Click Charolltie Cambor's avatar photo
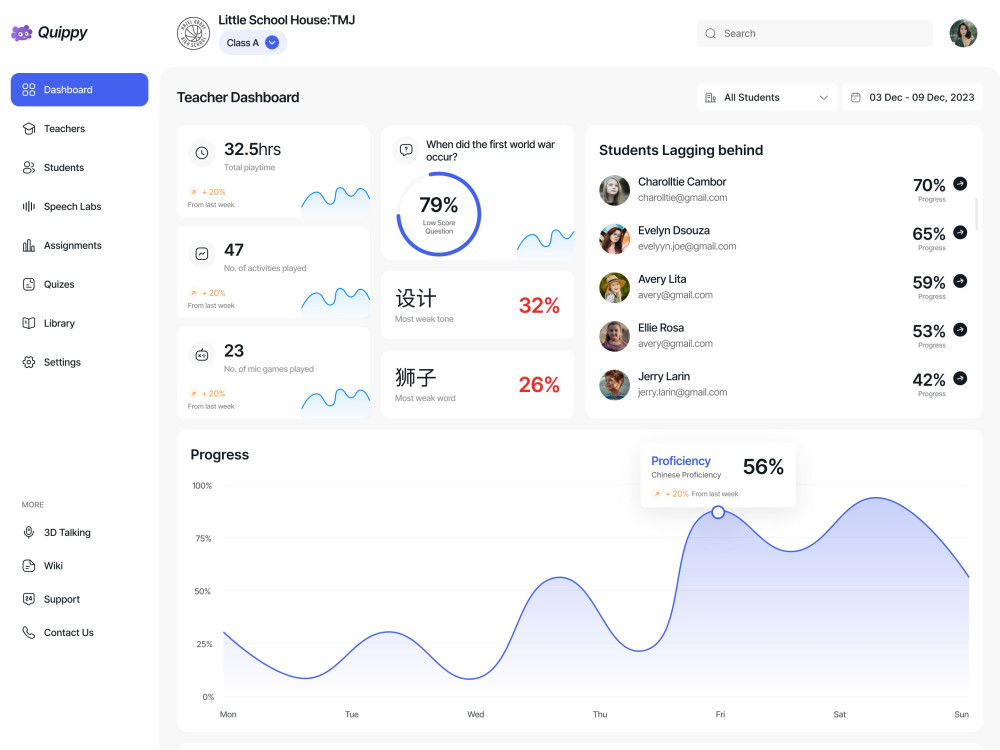The image size is (1000, 750). [614, 190]
